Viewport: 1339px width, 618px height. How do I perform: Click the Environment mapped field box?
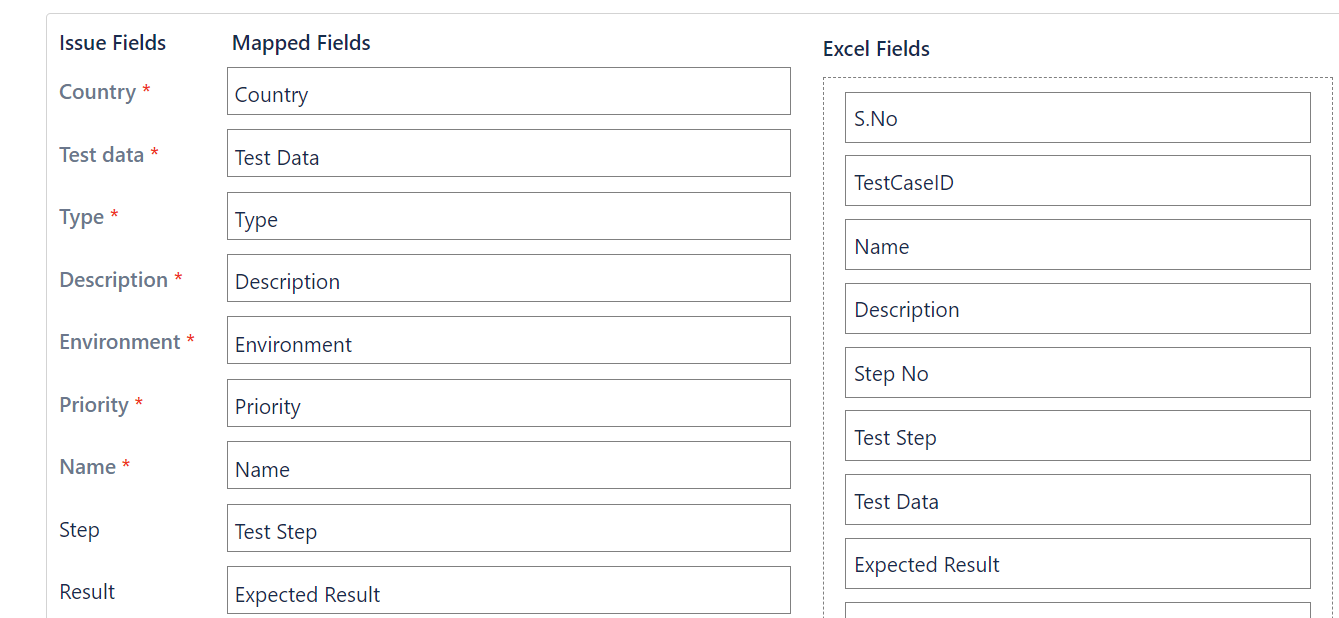tap(509, 340)
